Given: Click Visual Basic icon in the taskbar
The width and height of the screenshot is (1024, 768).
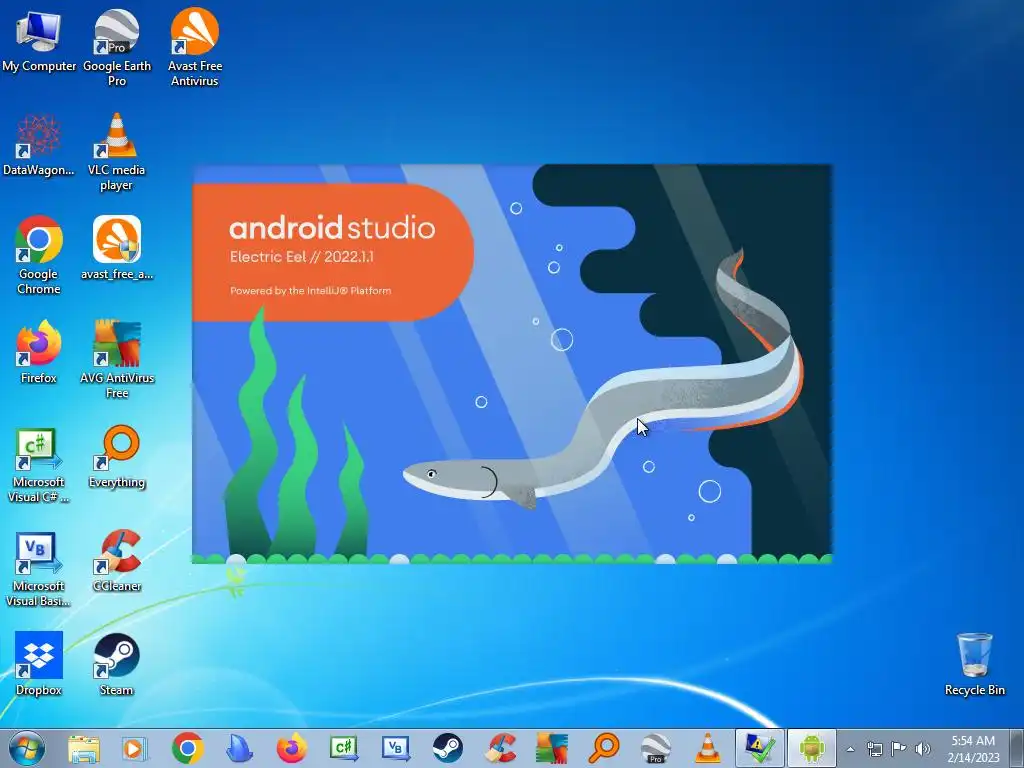Looking at the screenshot, I should click(396, 748).
